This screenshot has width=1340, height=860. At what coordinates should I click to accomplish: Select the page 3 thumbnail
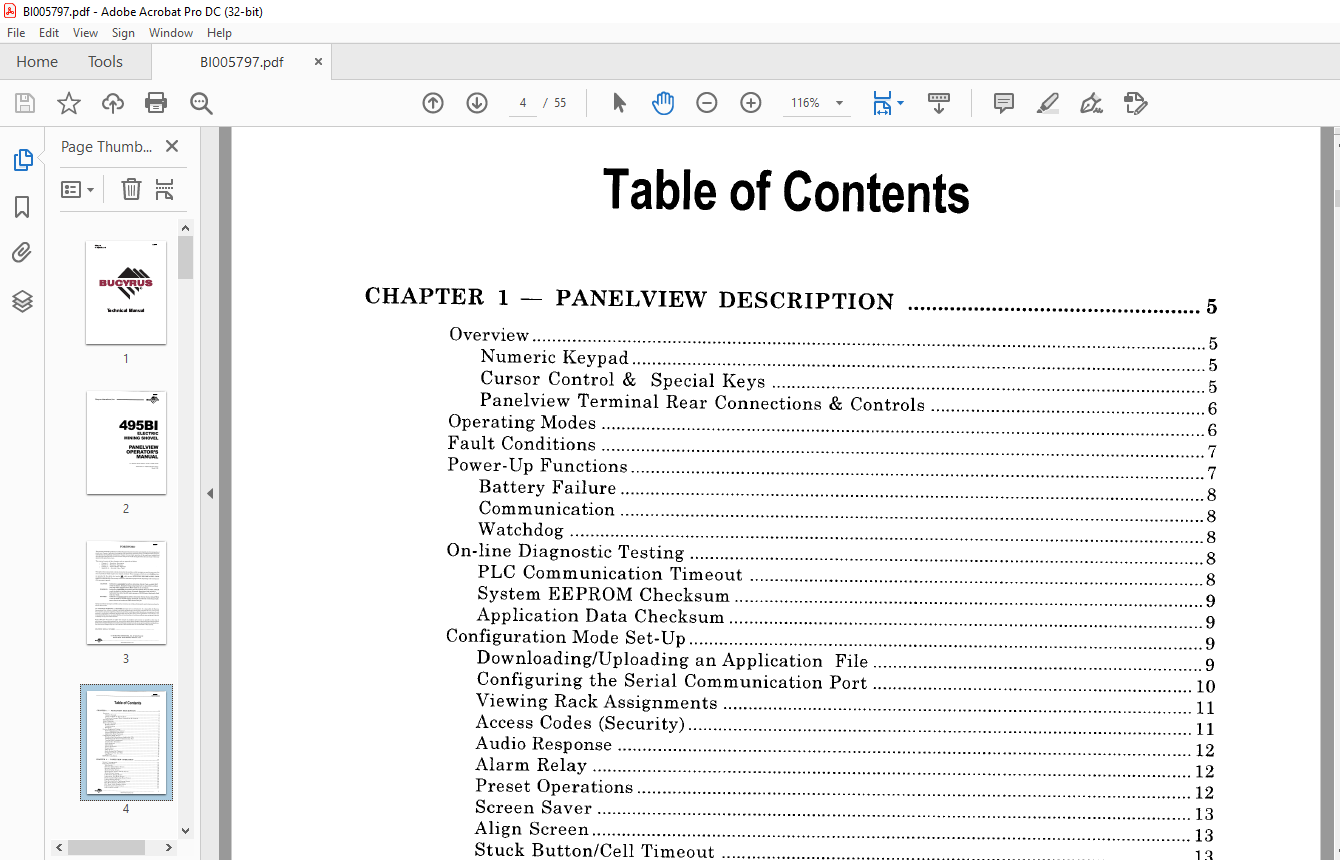tap(126, 592)
